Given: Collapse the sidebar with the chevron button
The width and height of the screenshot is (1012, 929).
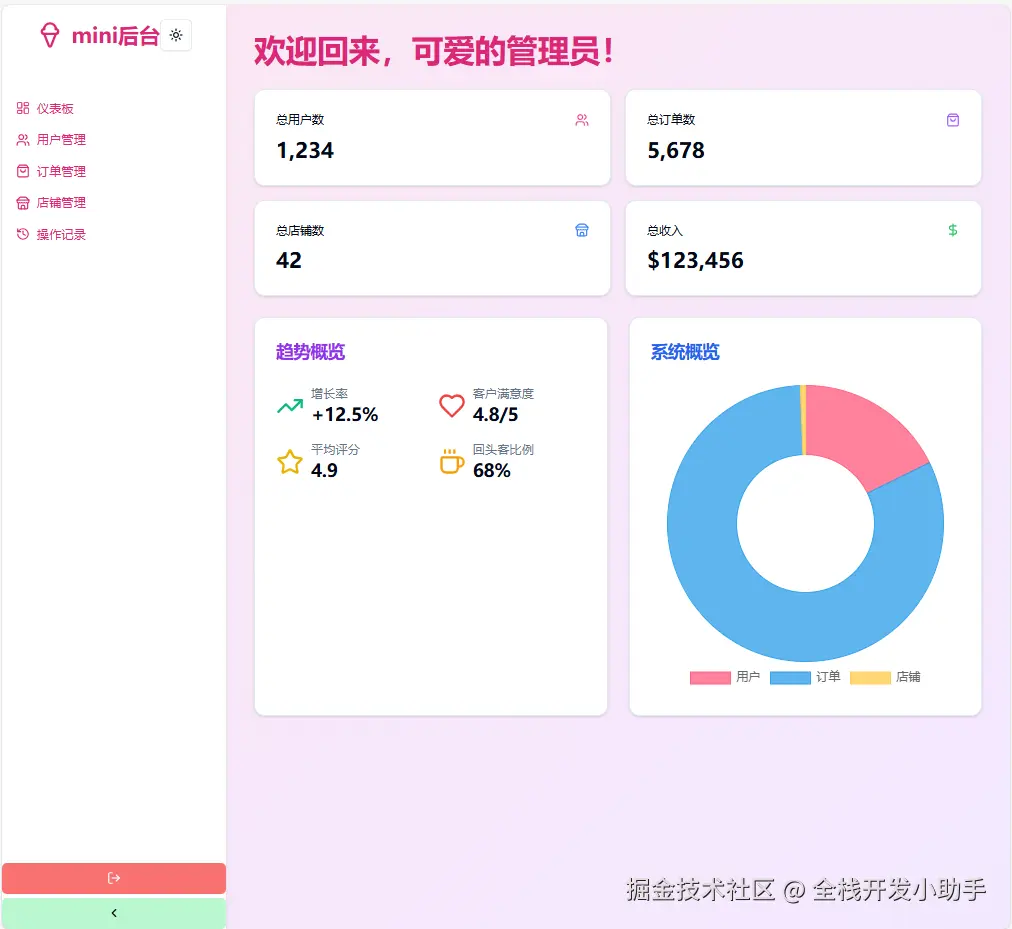Looking at the screenshot, I should (x=113, y=912).
